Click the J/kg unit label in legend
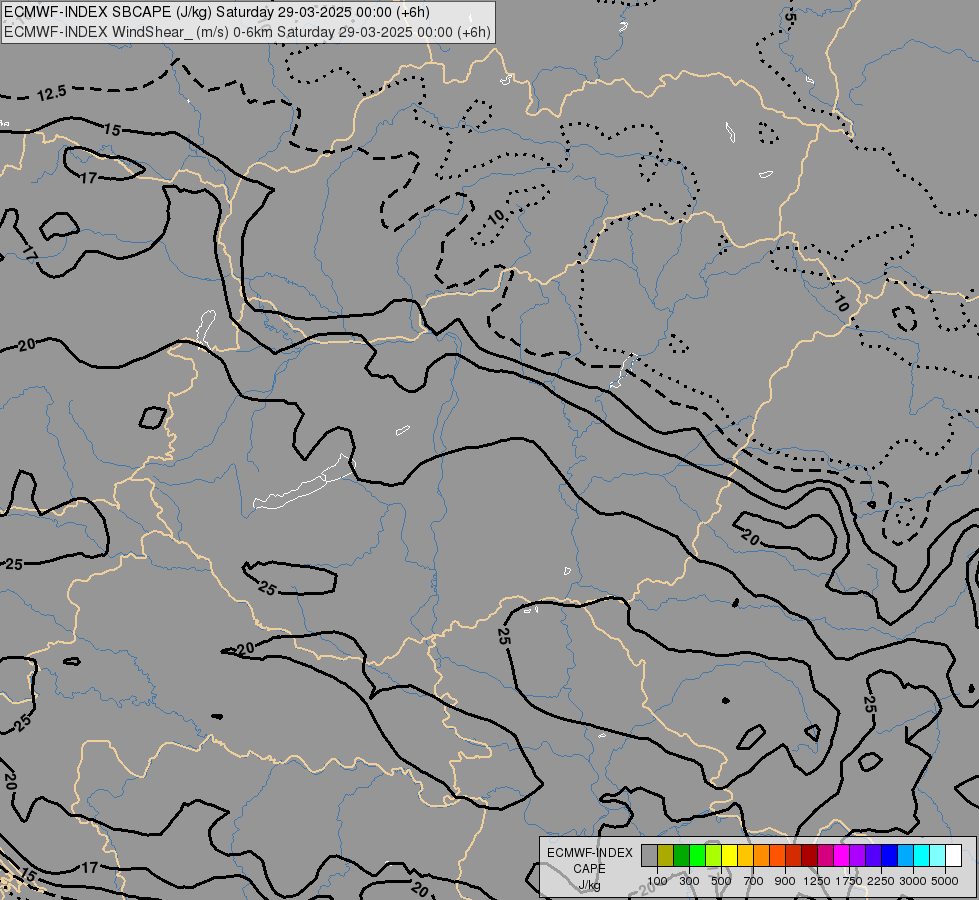Image resolution: width=979 pixels, height=900 pixels. (589, 886)
